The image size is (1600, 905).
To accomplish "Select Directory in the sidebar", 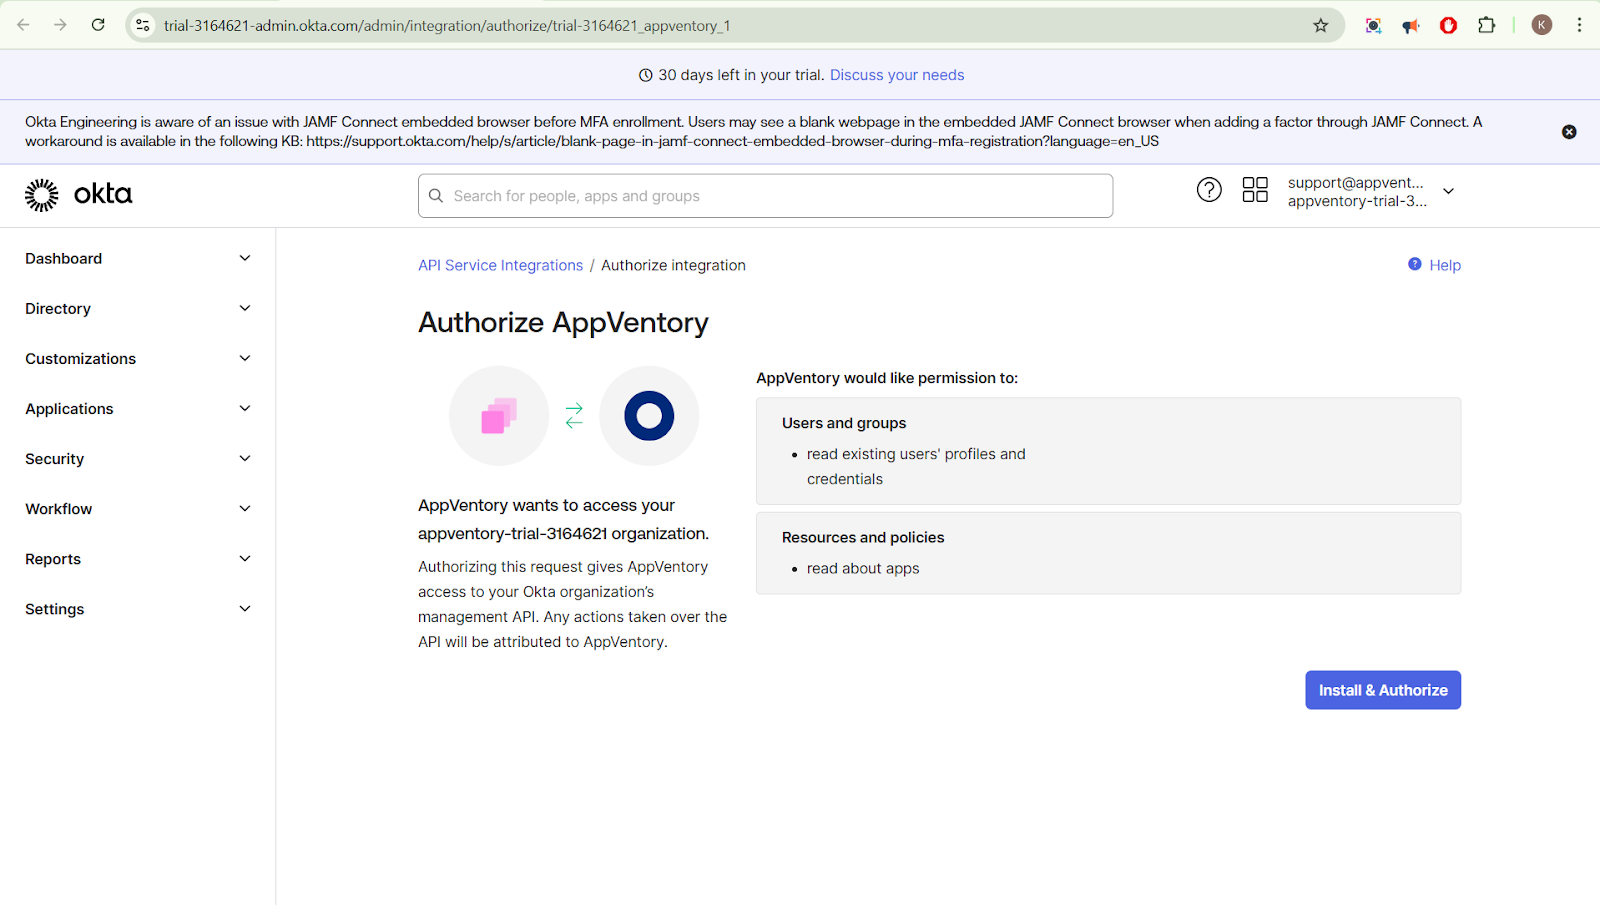I will pos(58,308).
